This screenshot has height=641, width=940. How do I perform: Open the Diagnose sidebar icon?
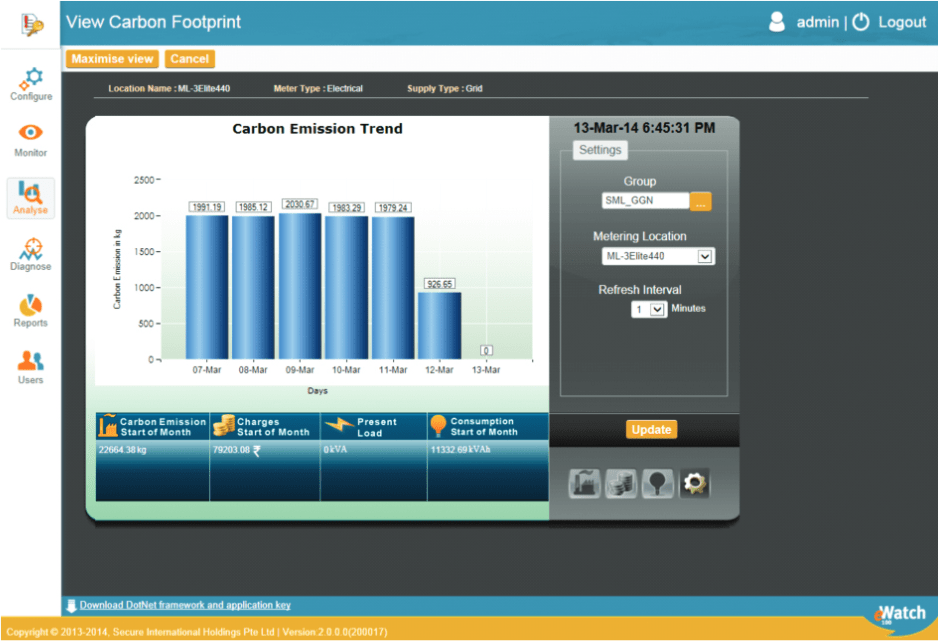(x=31, y=252)
